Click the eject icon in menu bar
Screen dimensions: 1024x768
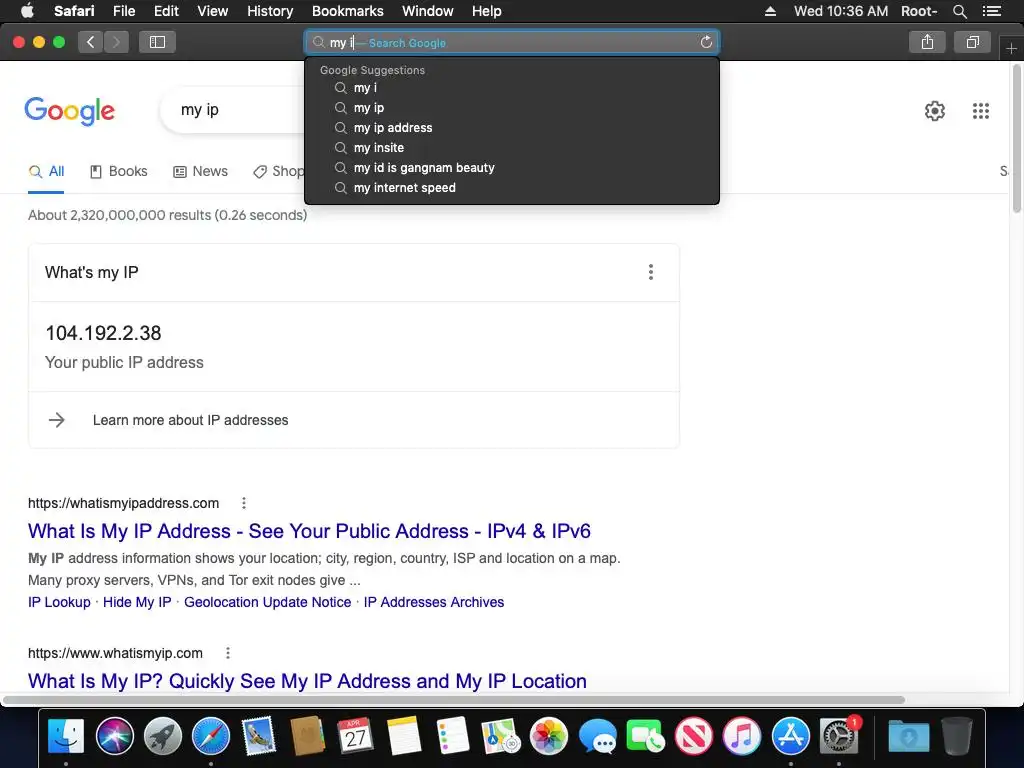point(771,11)
